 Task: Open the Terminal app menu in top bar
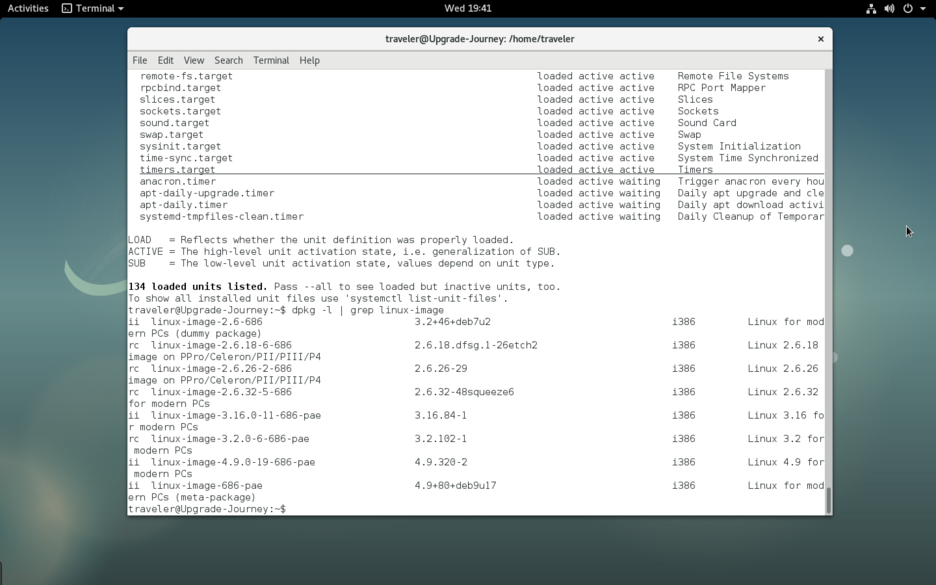pyautogui.click(x=93, y=8)
